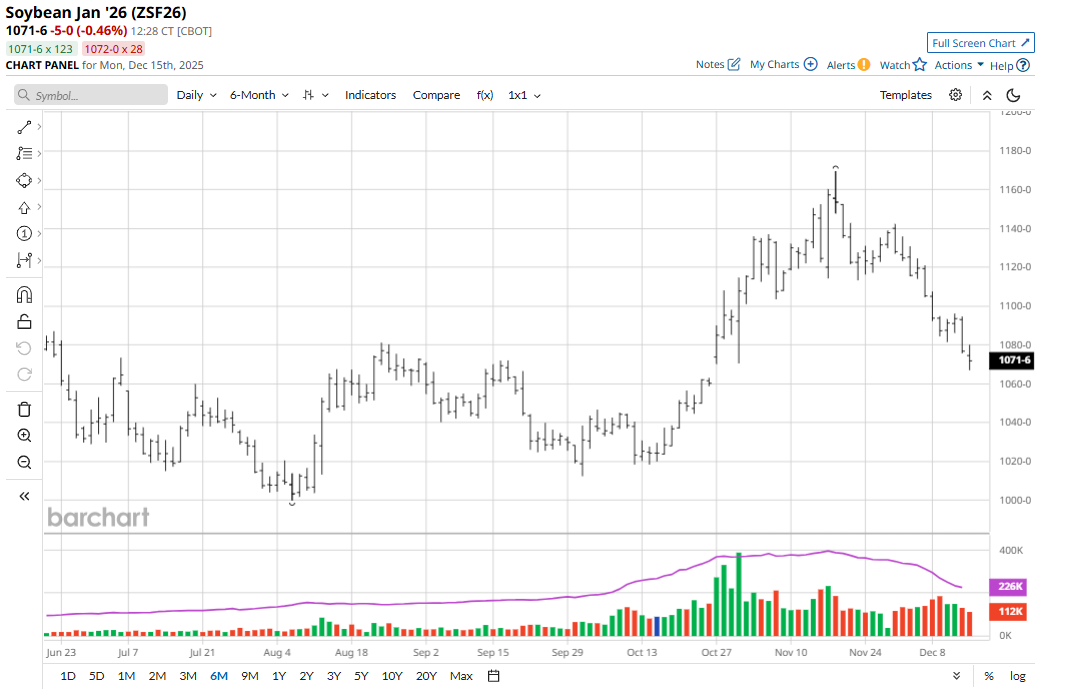Open the Fibonacci/text annotation tool
Image resolution: width=1086 pixels, height=700 pixels.
point(24,153)
